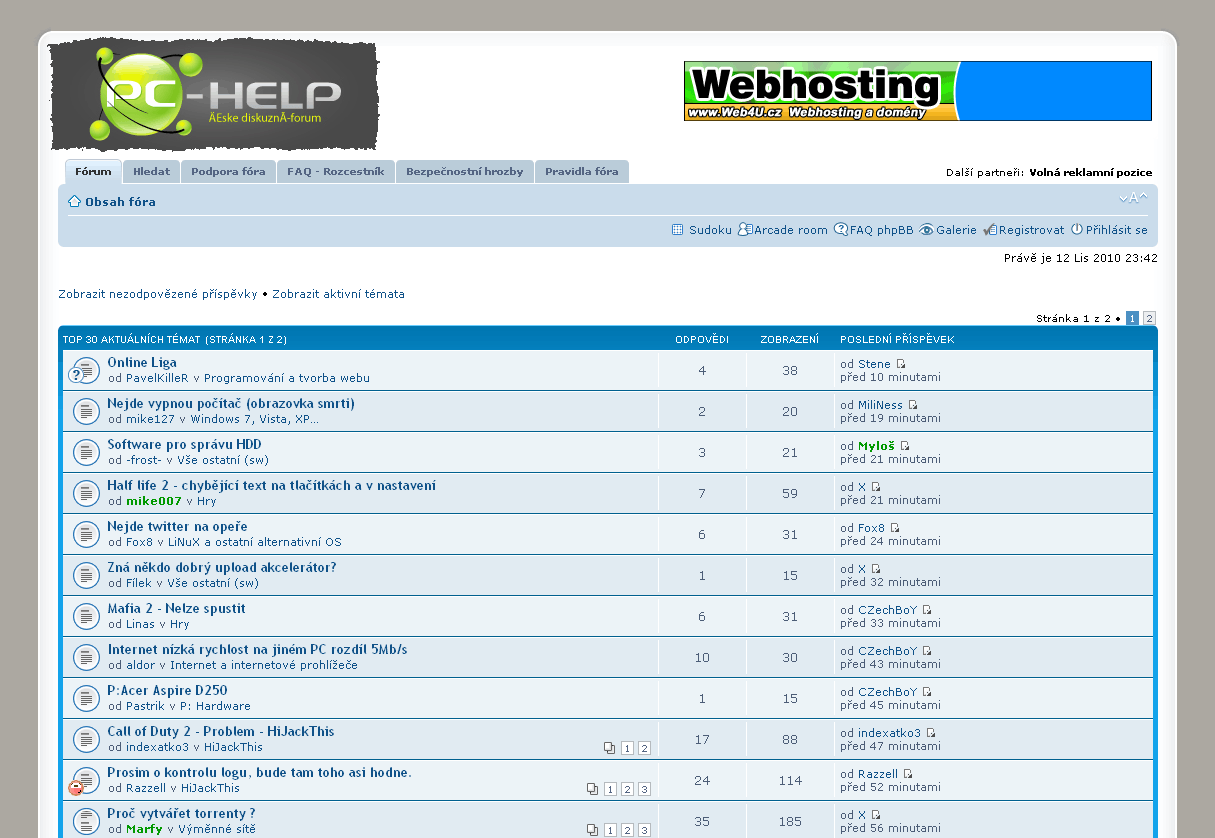Open user CZechBoY's profile in Mafia 2 row
The height and width of the screenshot is (838, 1215).
[x=887, y=610]
